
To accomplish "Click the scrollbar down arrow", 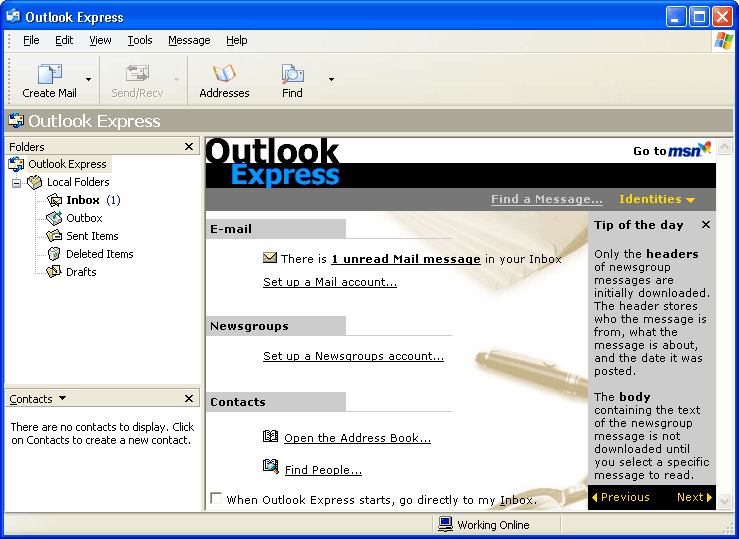I will pyautogui.click(x=724, y=501).
